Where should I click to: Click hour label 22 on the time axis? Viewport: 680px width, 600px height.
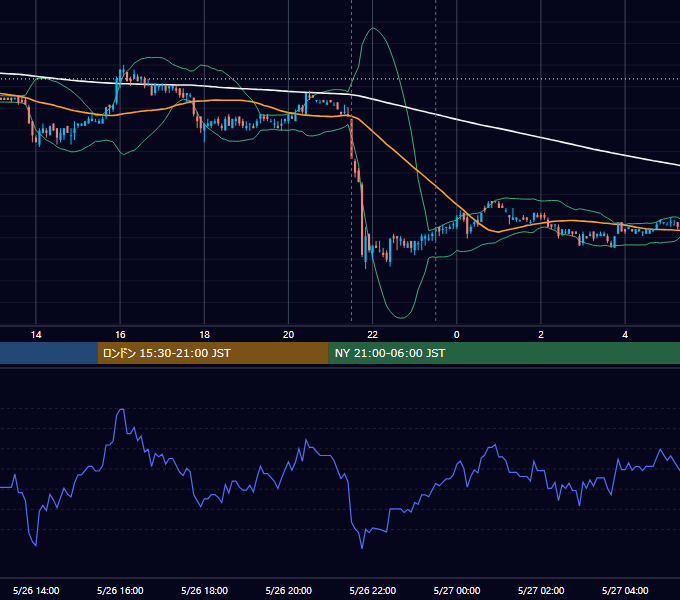pos(373,335)
